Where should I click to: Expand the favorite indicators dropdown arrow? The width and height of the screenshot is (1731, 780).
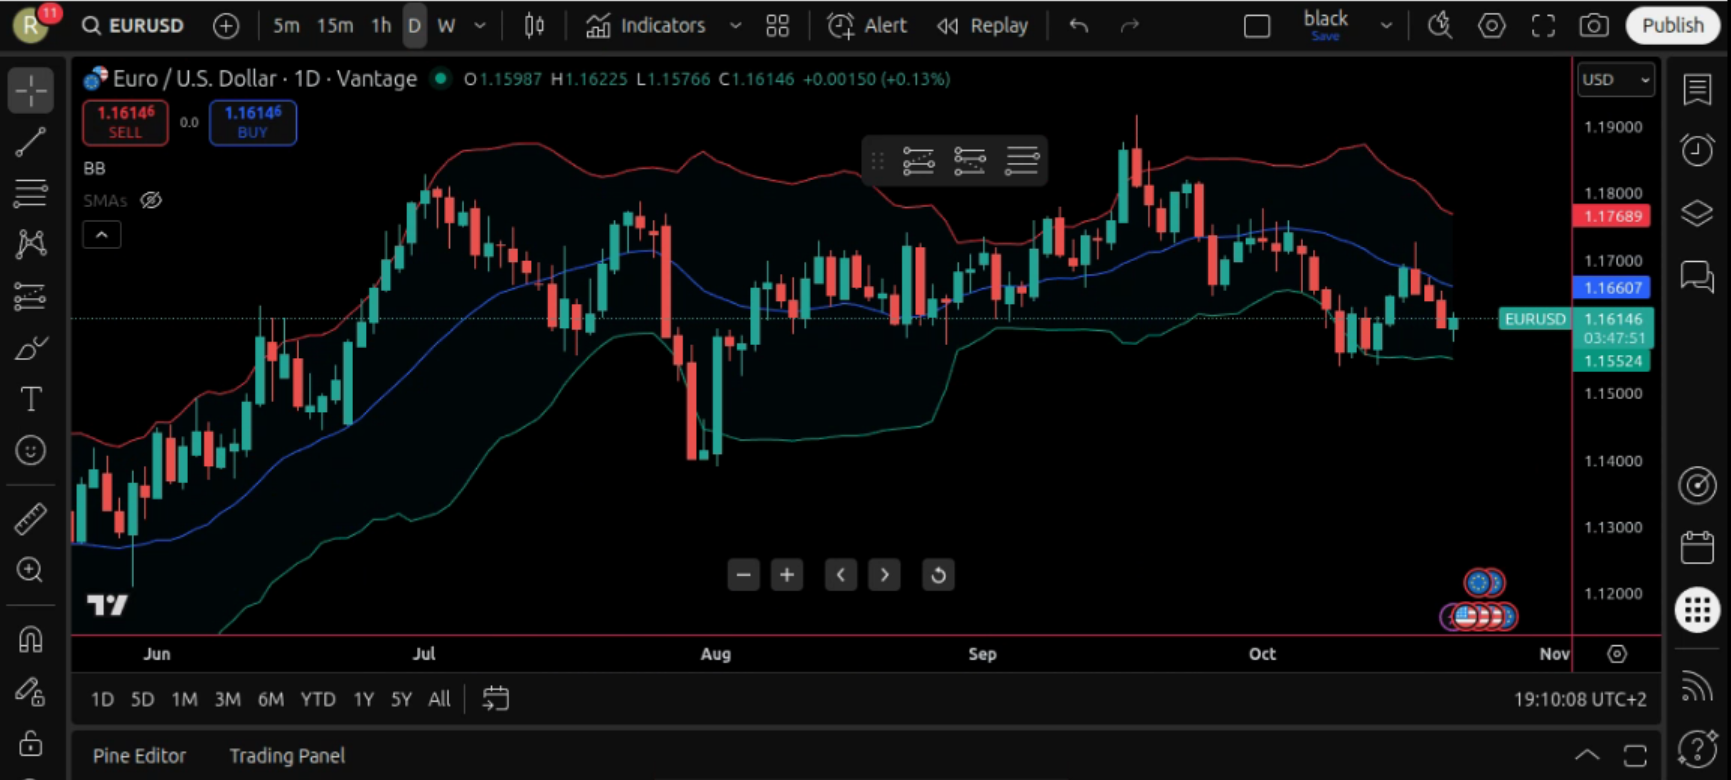(x=735, y=26)
